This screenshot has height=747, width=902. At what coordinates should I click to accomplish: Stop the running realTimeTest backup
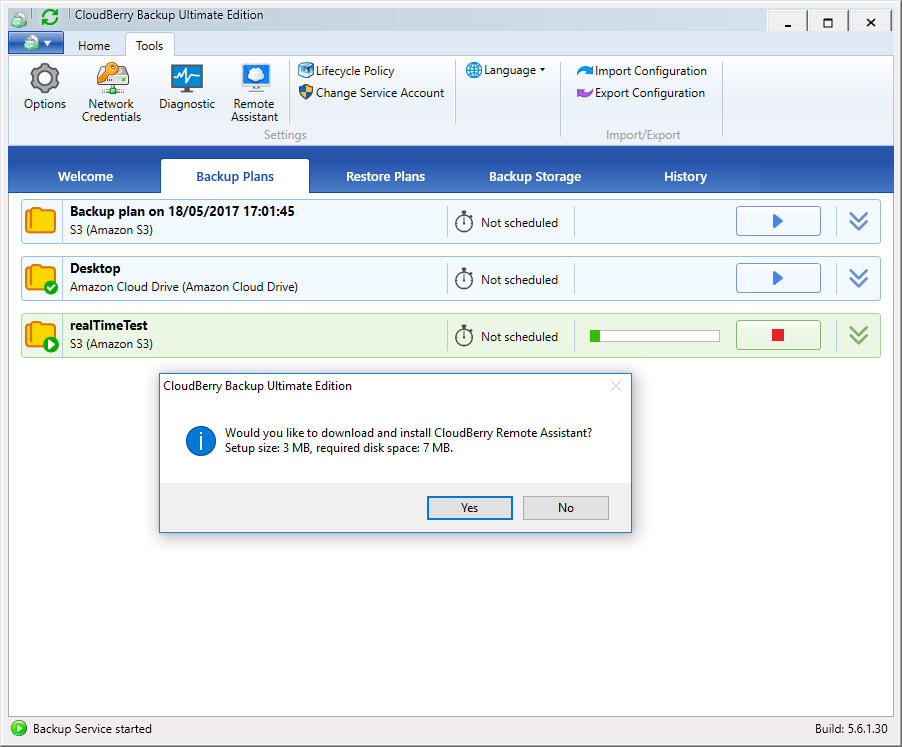778,335
